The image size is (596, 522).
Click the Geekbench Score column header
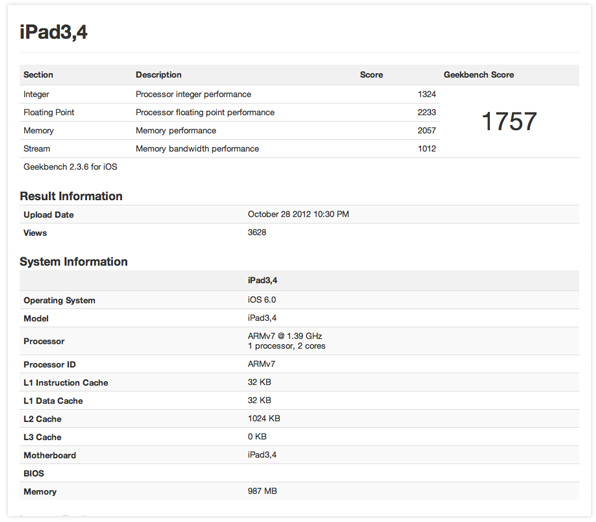click(479, 75)
